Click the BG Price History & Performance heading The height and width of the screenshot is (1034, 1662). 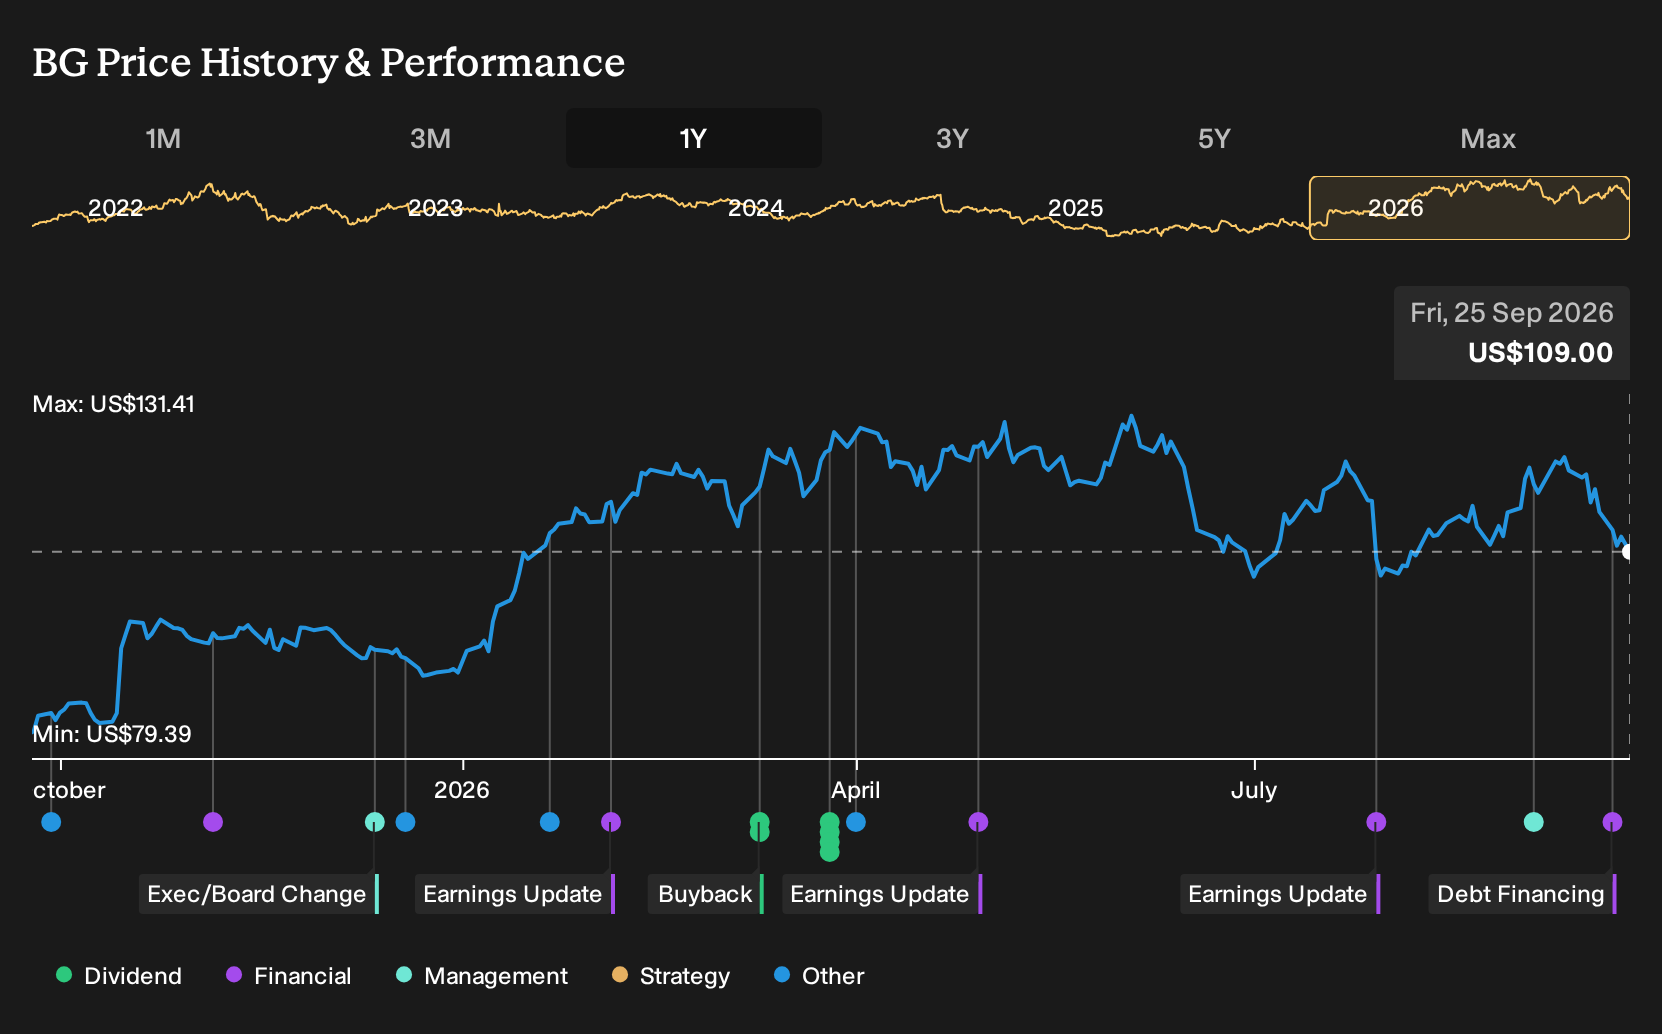click(329, 62)
